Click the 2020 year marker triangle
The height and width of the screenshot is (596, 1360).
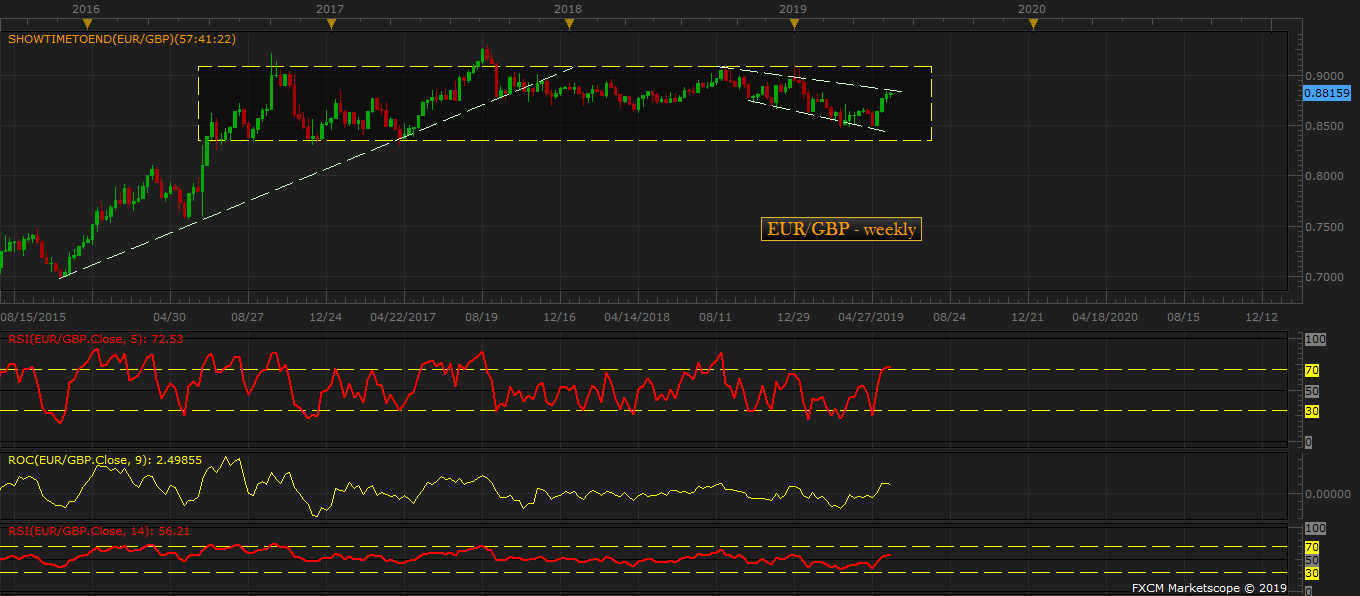(1033, 24)
